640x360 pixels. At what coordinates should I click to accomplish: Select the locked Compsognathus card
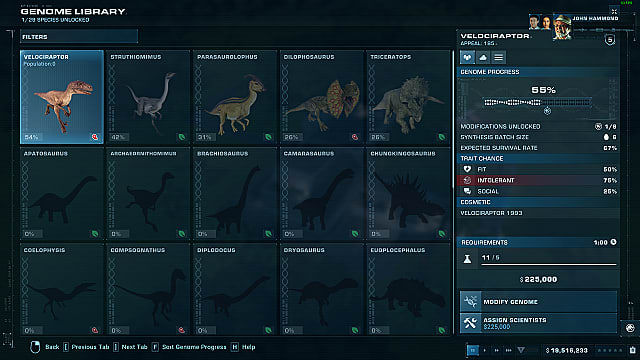148,290
